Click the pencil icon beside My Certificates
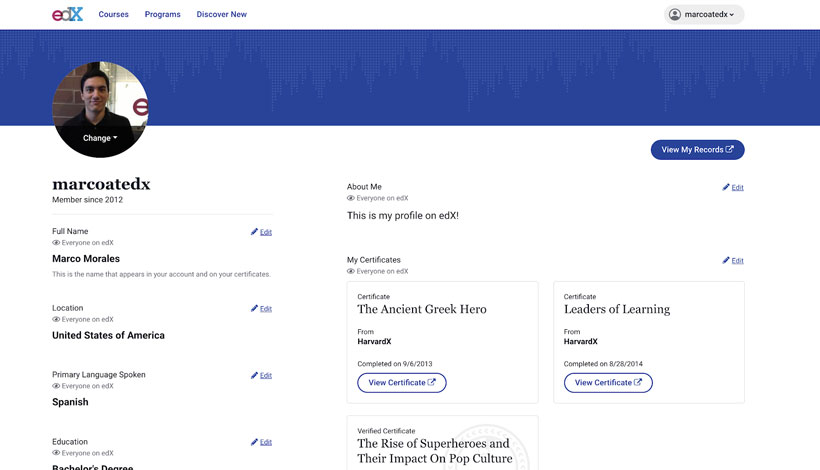This screenshot has width=820, height=470. pyautogui.click(x=726, y=260)
